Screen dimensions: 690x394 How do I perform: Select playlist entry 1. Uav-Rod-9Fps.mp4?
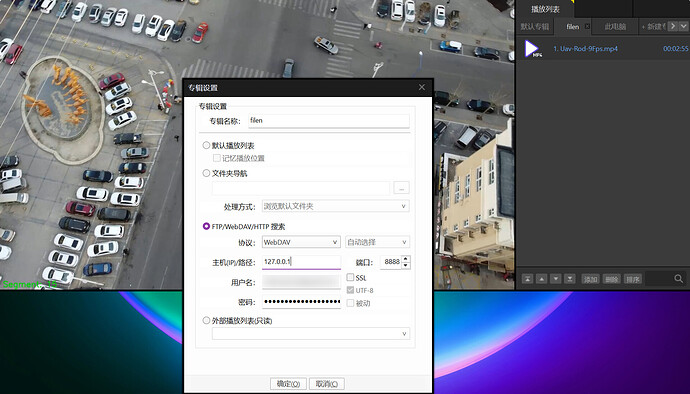tap(585, 48)
